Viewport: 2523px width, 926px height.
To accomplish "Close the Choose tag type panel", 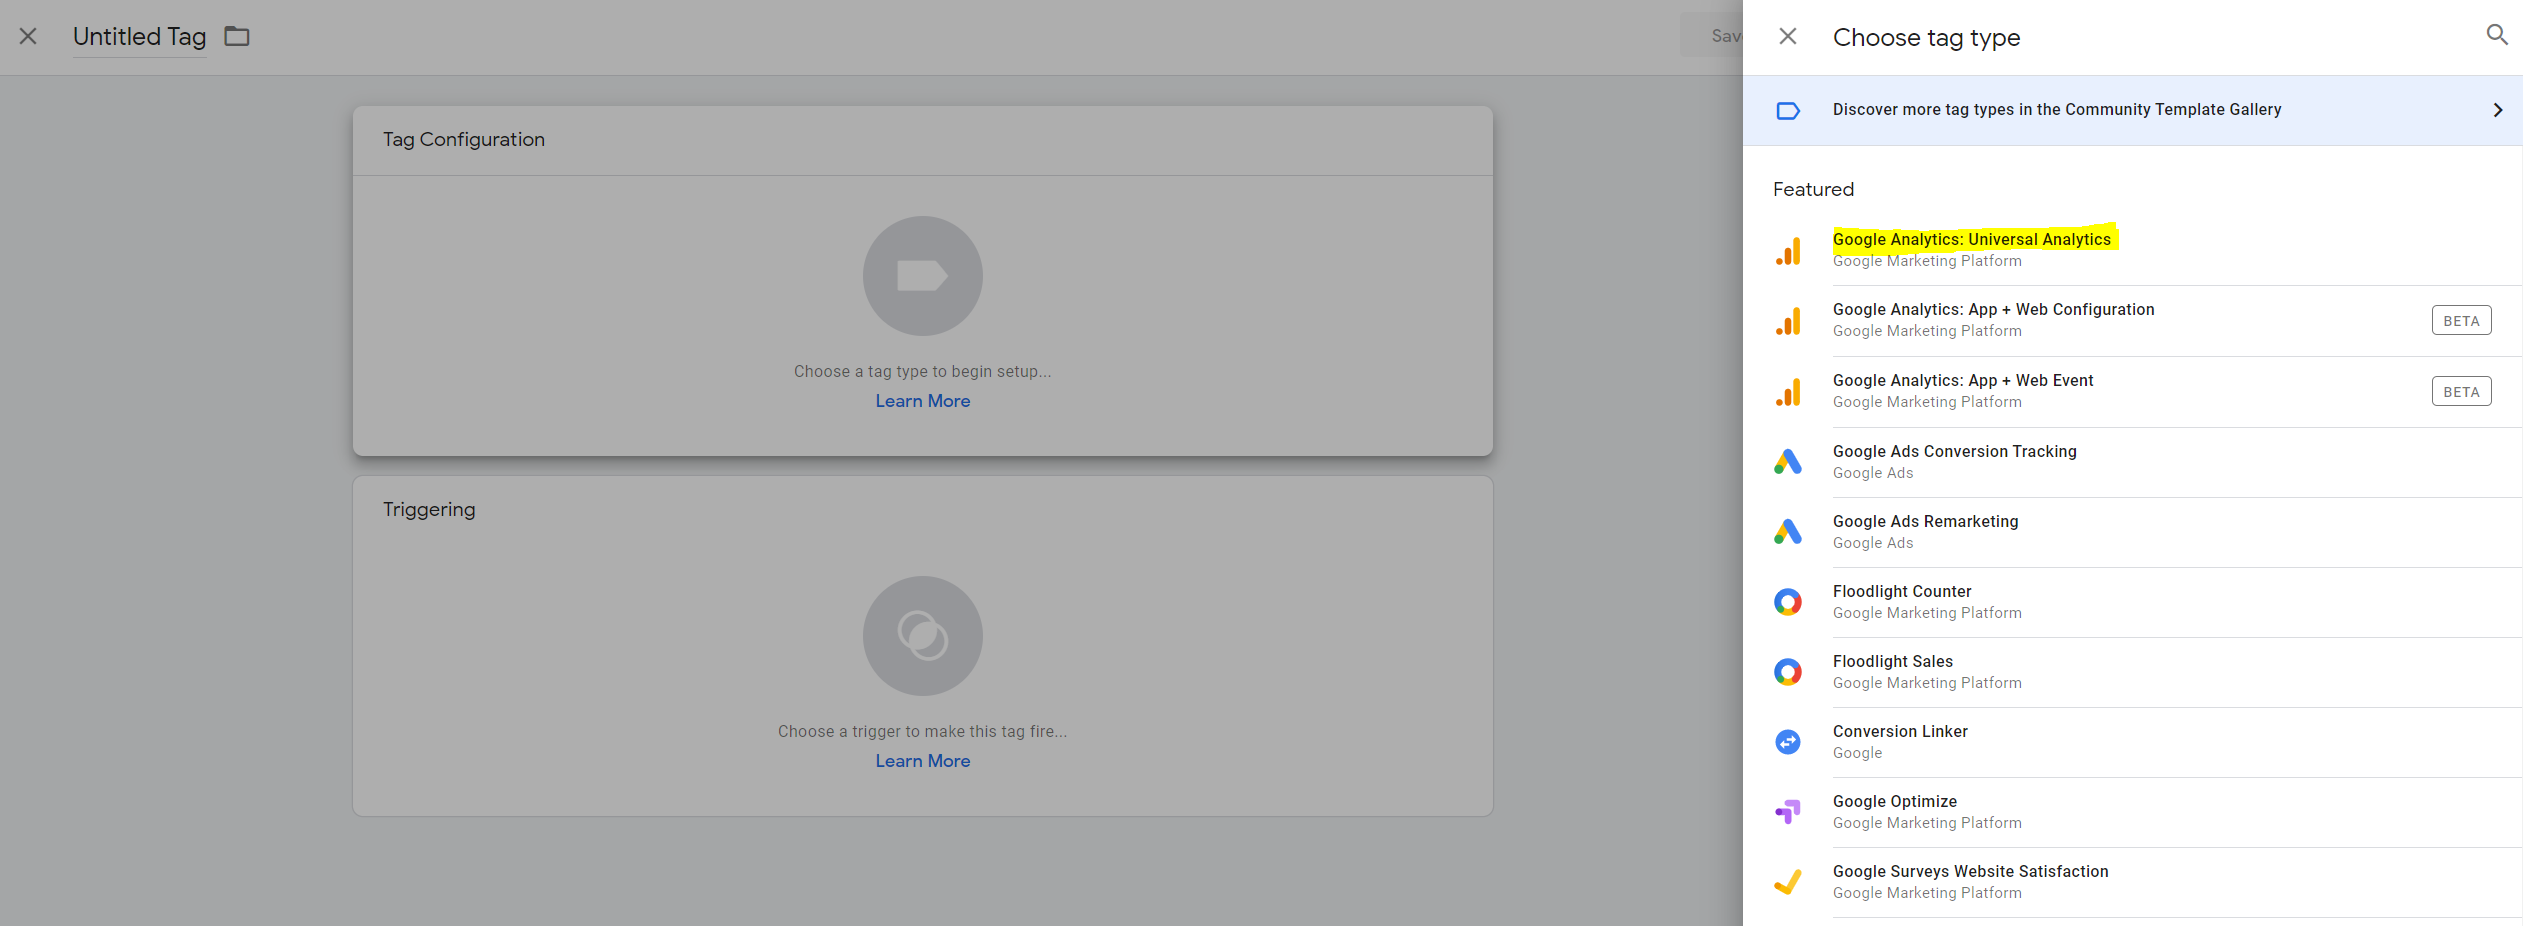I will [1788, 37].
